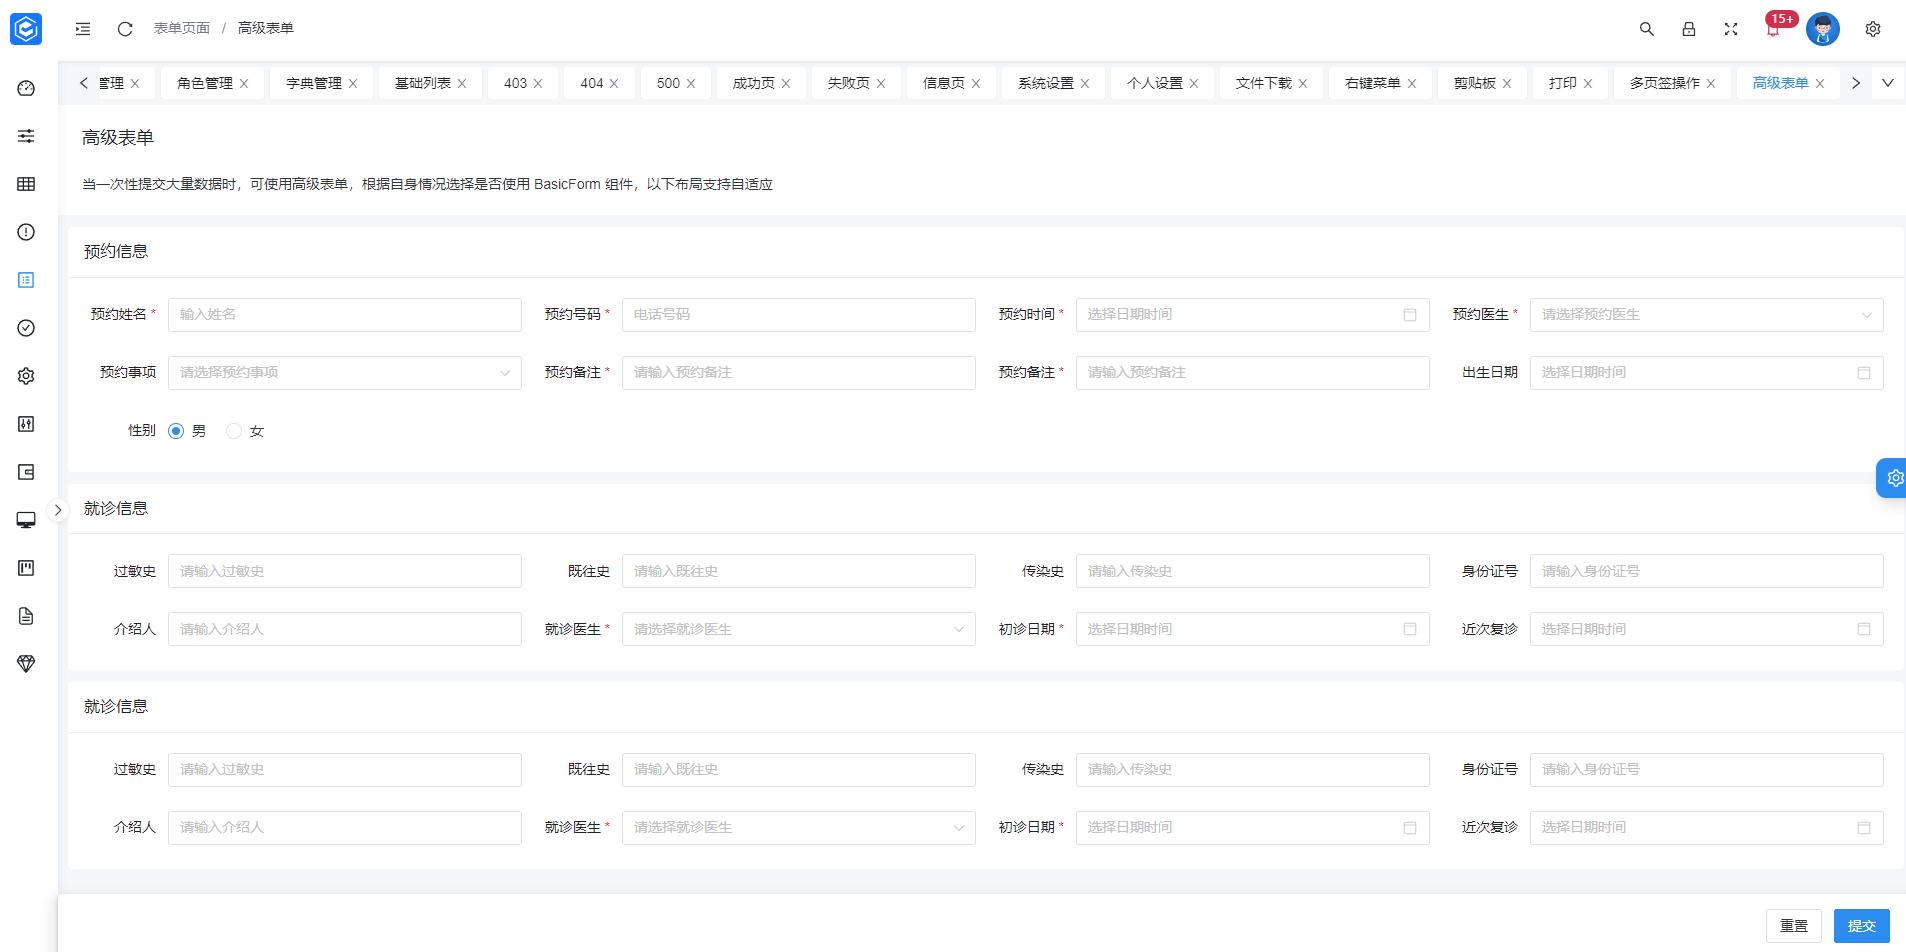Toggle fullscreen mode icon
This screenshot has height=952, width=1906.
(x=1730, y=29)
